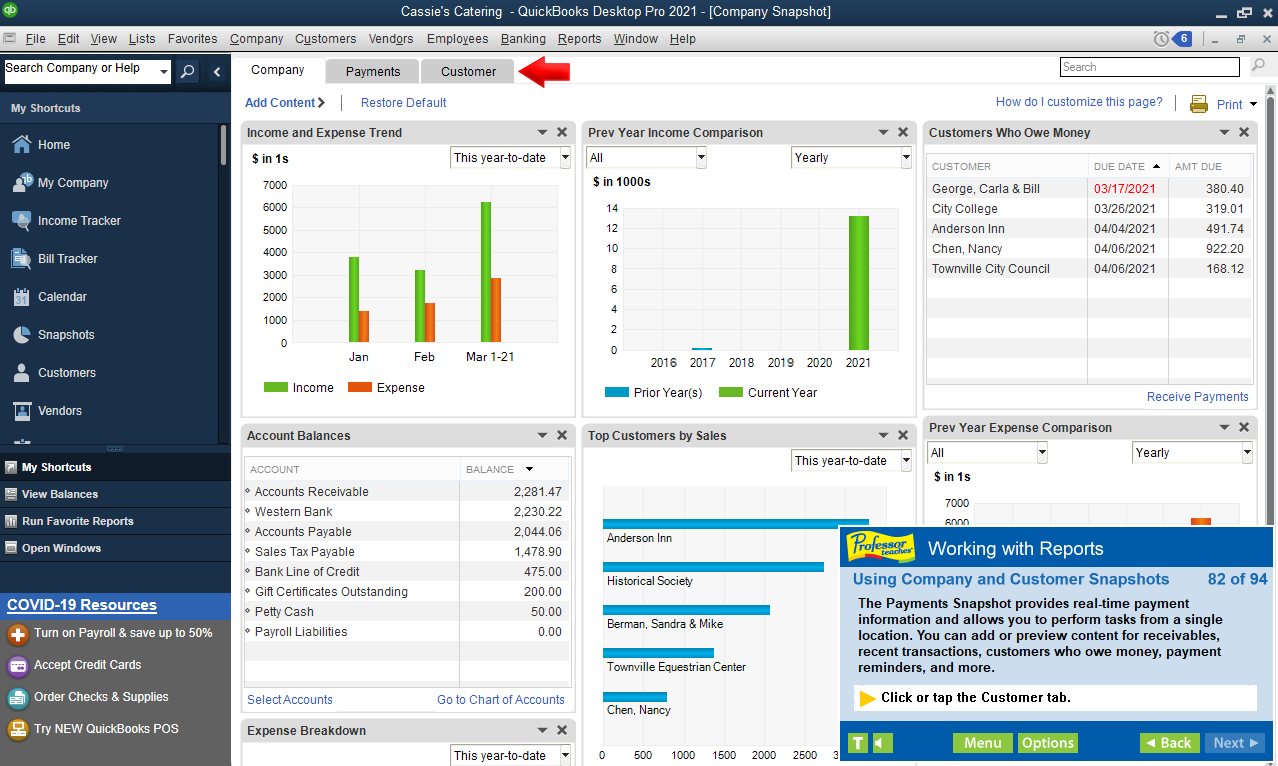The height and width of the screenshot is (766, 1278).
Task: Click the snapshot Search field at top right
Action: (x=1150, y=67)
